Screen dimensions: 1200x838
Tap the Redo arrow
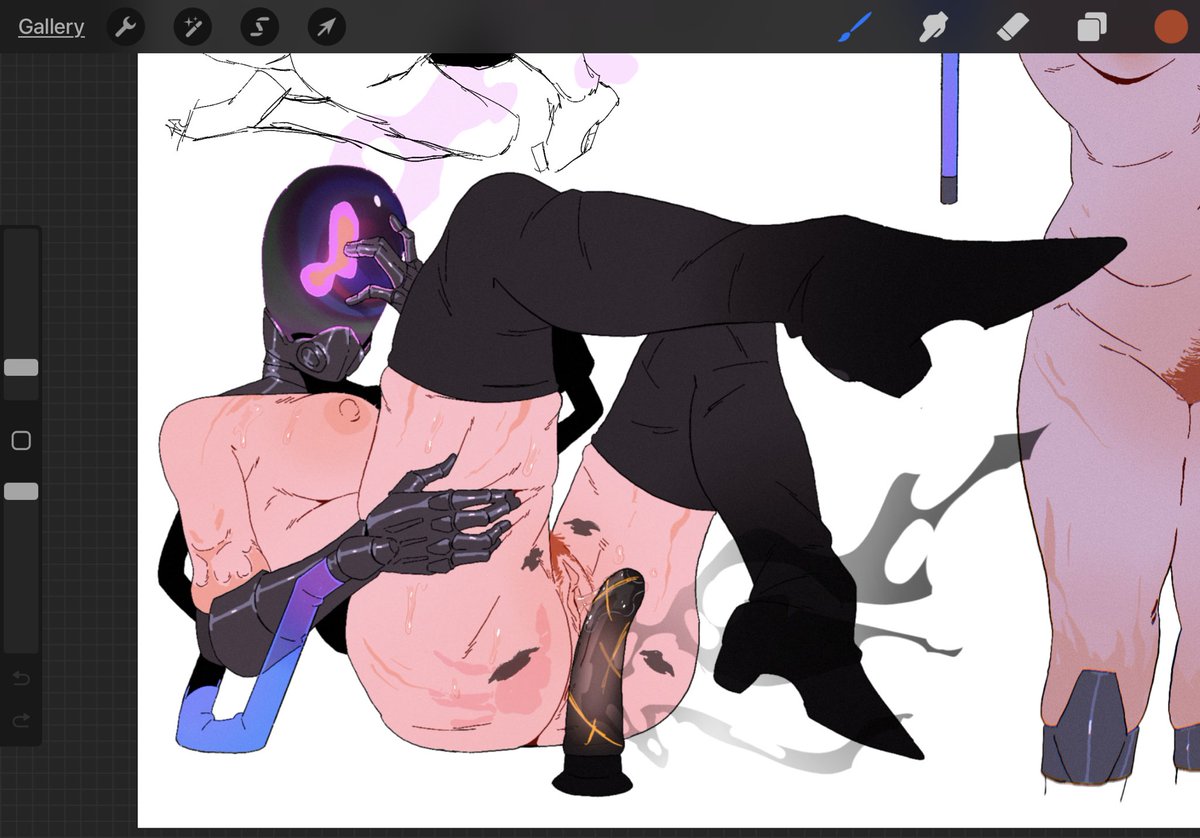(x=21, y=720)
